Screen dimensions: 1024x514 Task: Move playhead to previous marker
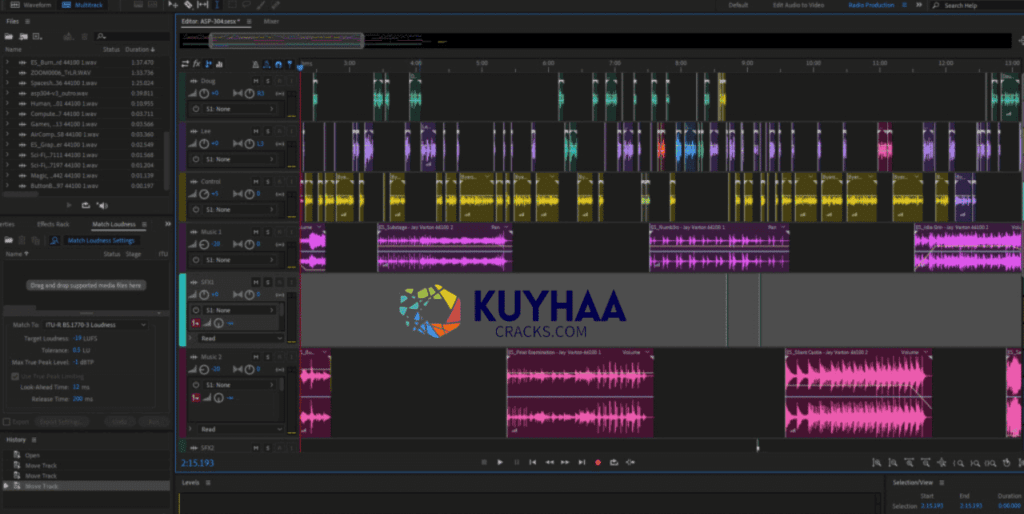click(x=533, y=462)
